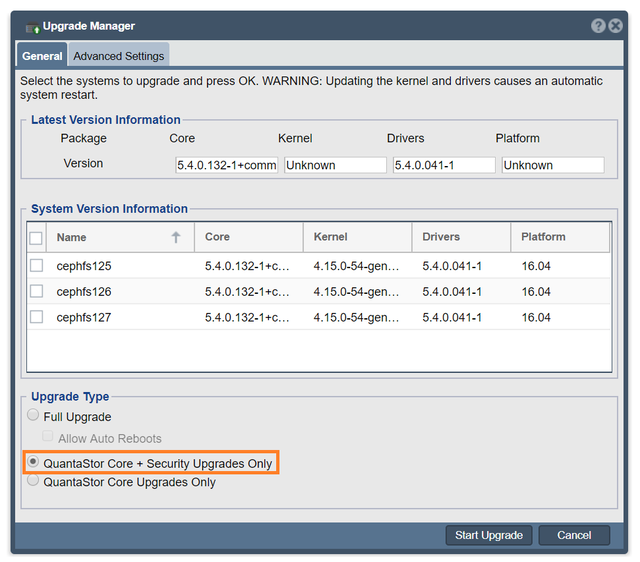
Task: Switch to the General tab
Action: pos(42,56)
